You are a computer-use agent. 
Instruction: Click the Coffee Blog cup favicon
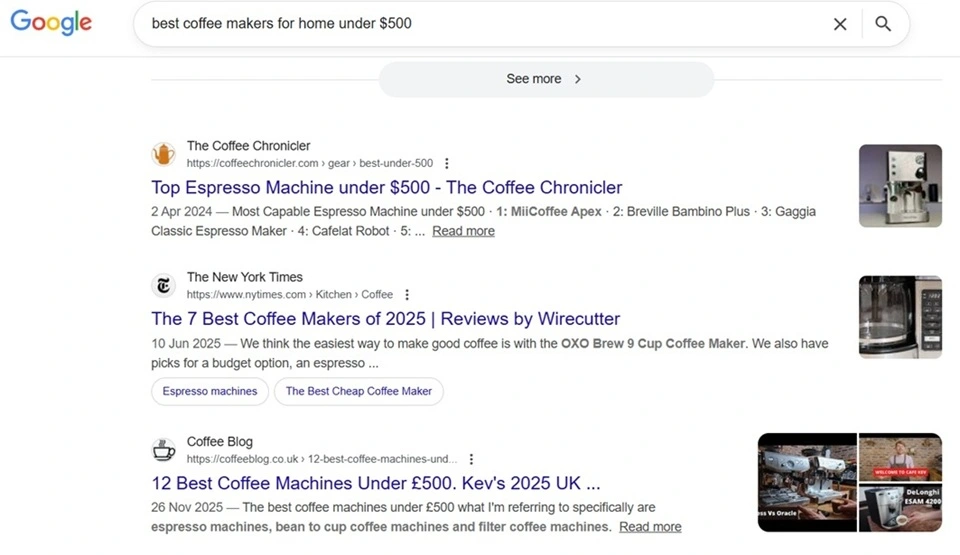pos(163,450)
